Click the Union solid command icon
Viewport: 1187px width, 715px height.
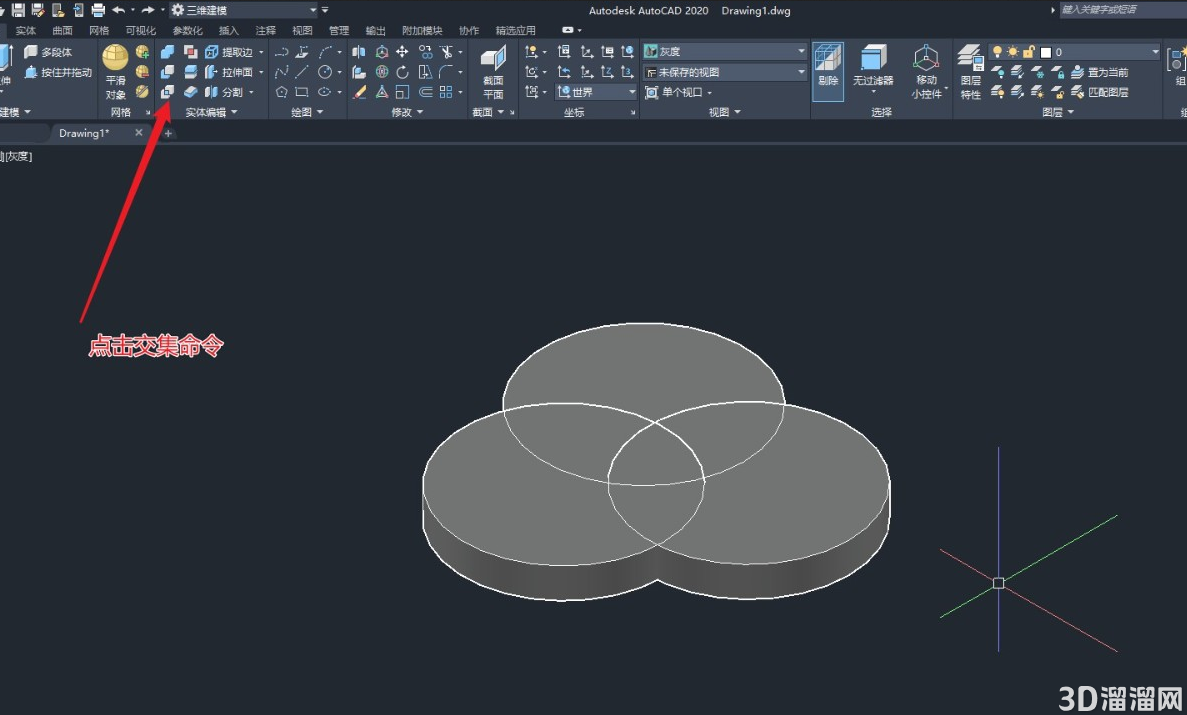[167, 52]
